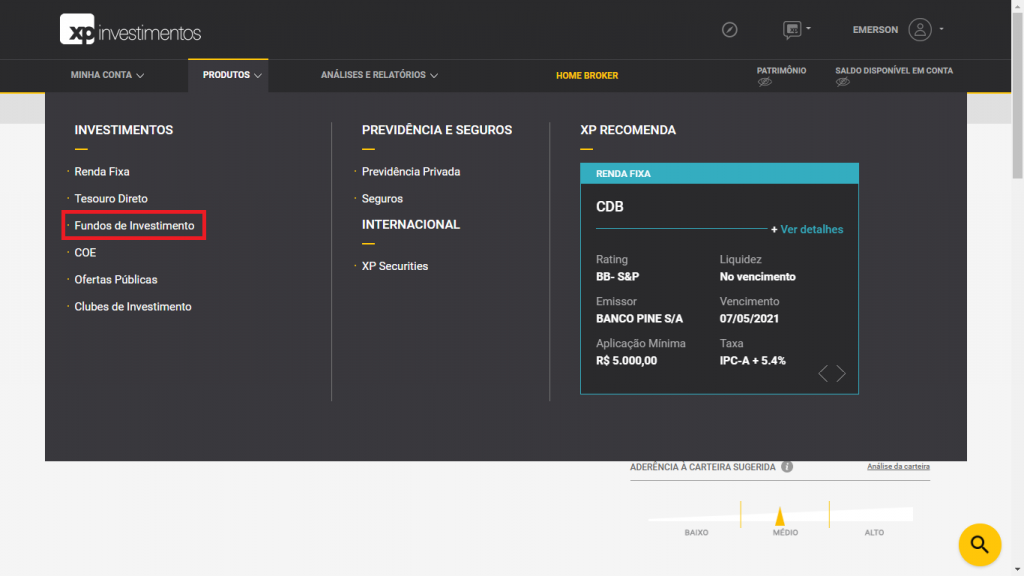Select Tesouro Direto menu entry
Image resolution: width=1024 pixels, height=576 pixels.
111,199
